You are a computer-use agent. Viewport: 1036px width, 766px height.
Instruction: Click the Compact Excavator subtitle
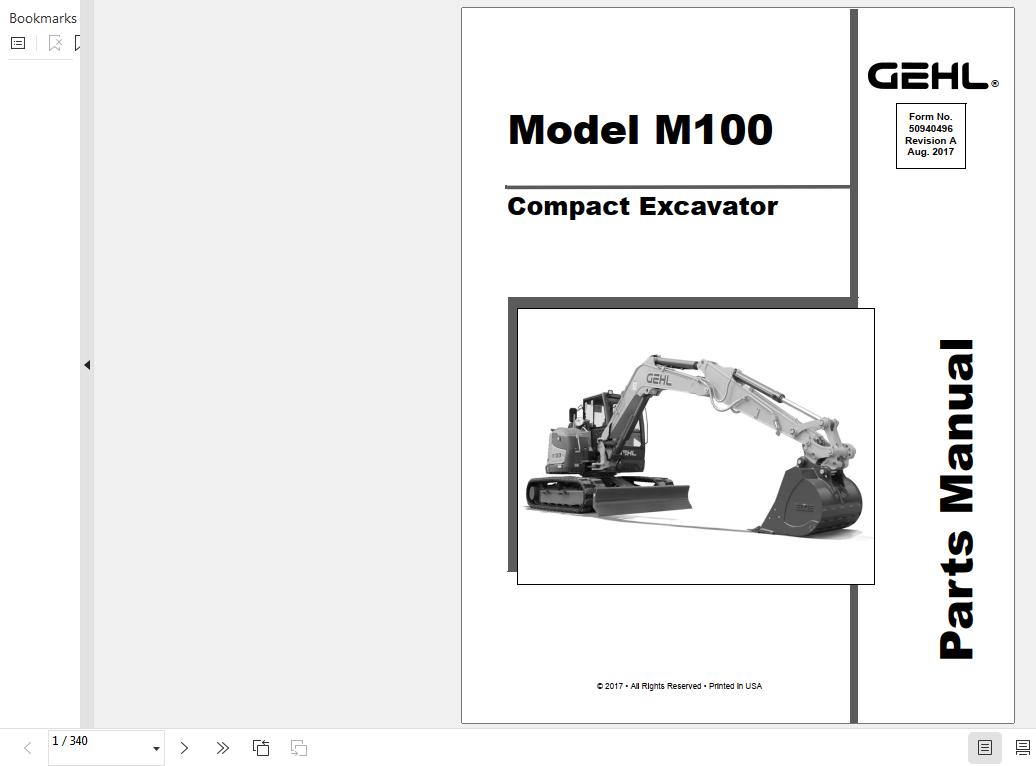click(642, 206)
